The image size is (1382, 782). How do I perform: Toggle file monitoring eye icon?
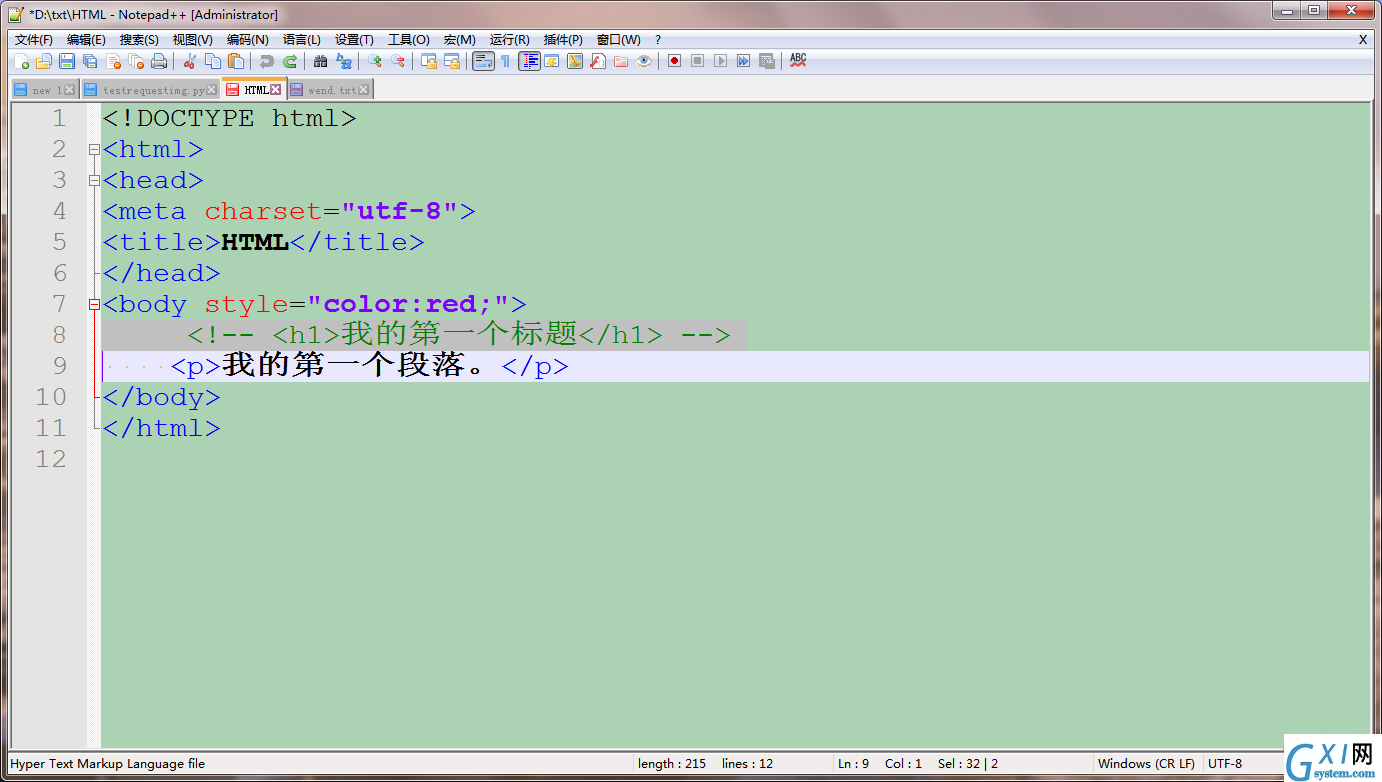pyautogui.click(x=644, y=61)
